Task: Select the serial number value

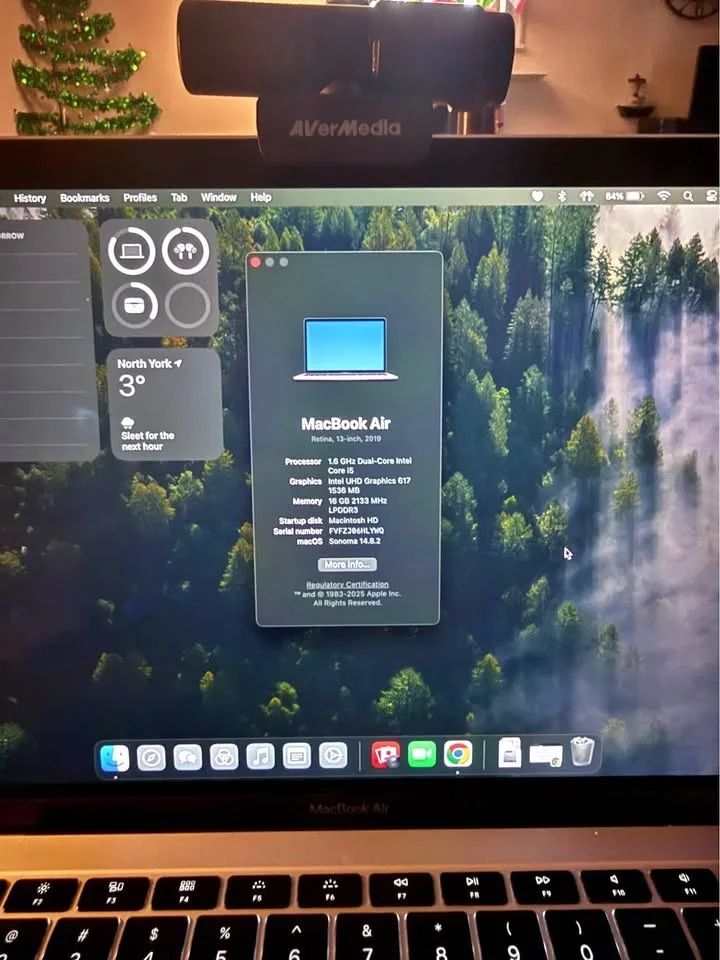Action: tap(356, 531)
